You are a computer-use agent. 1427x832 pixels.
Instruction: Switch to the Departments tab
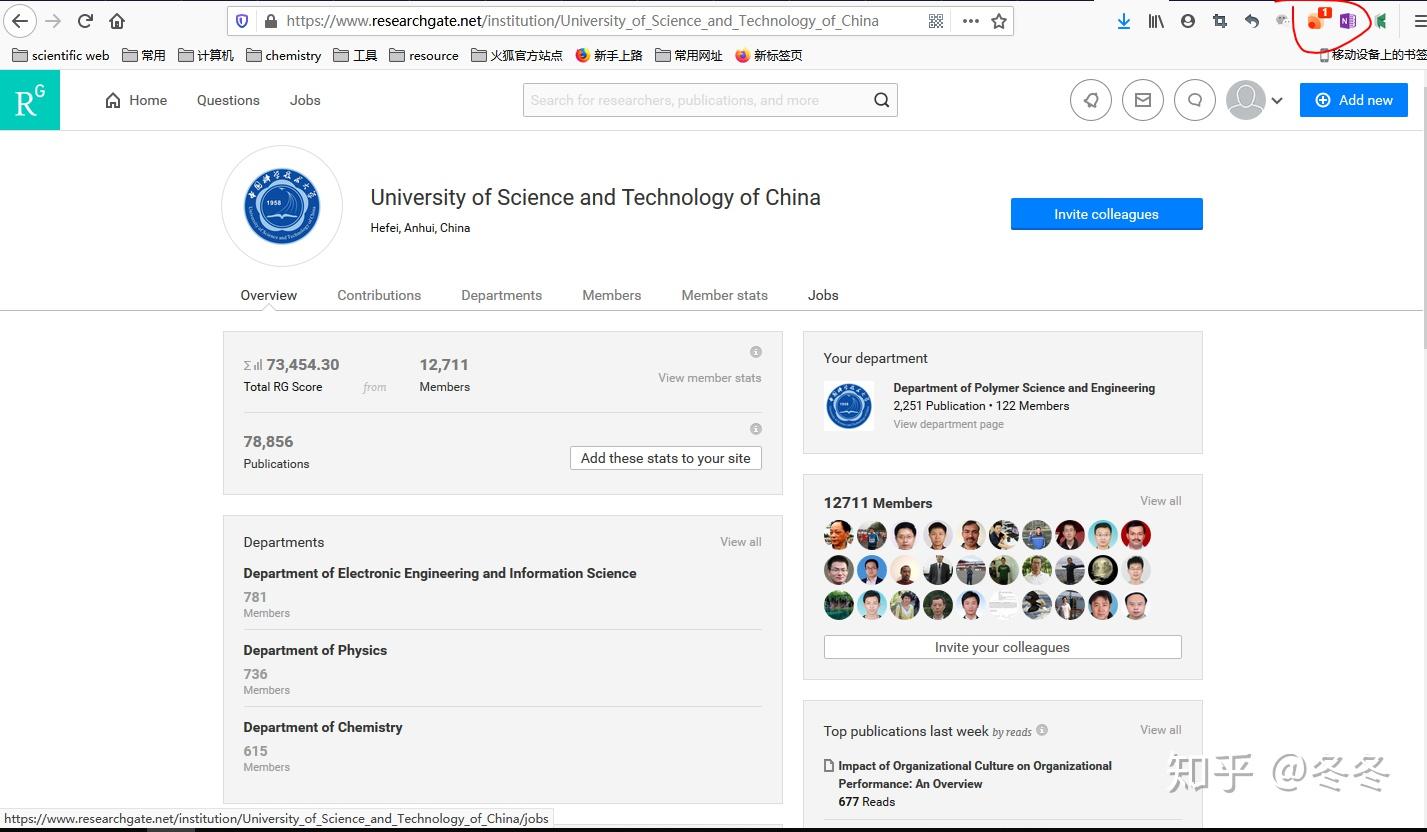coord(501,295)
